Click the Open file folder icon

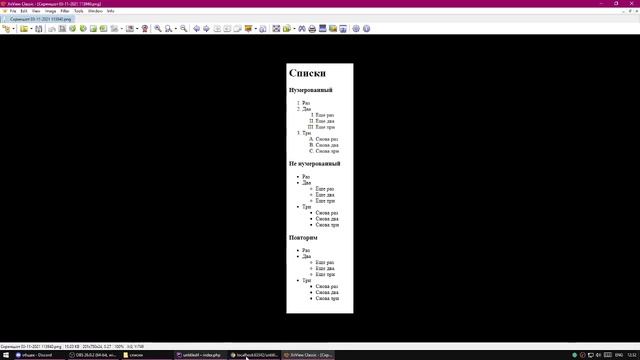point(24,29)
